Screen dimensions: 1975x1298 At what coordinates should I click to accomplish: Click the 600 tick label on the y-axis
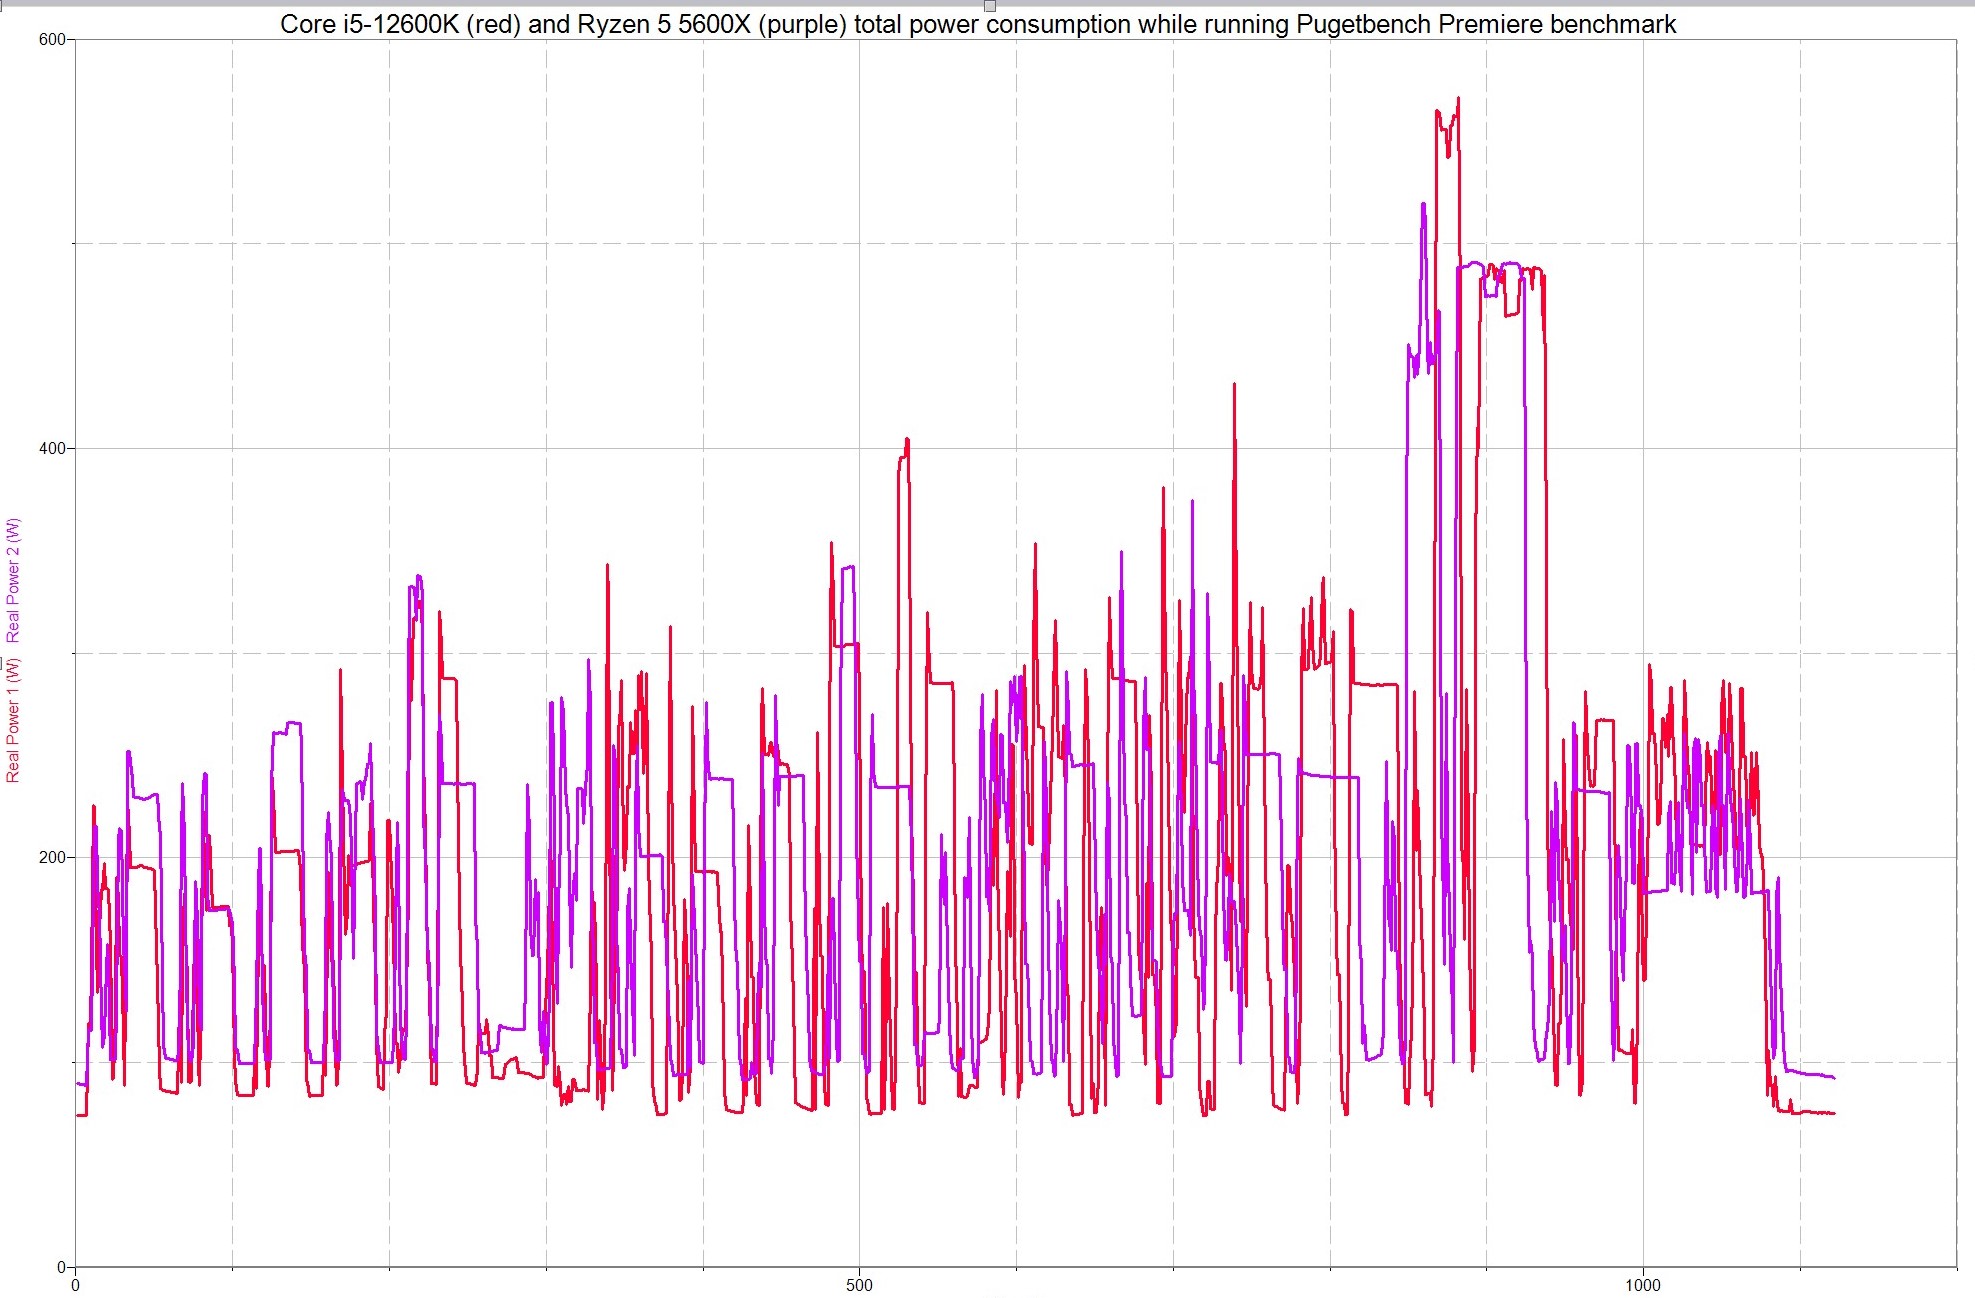(52, 40)
